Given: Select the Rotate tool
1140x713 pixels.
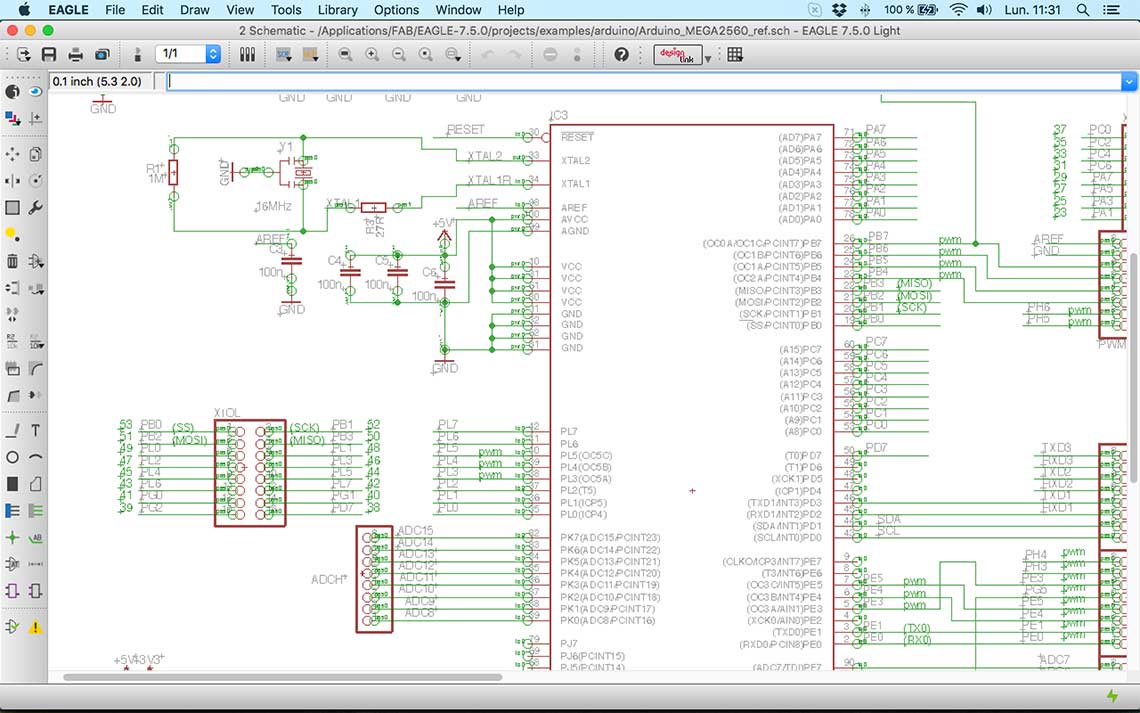Looking at the screenshot, I should pyautogui.click(x=35, y=180).
